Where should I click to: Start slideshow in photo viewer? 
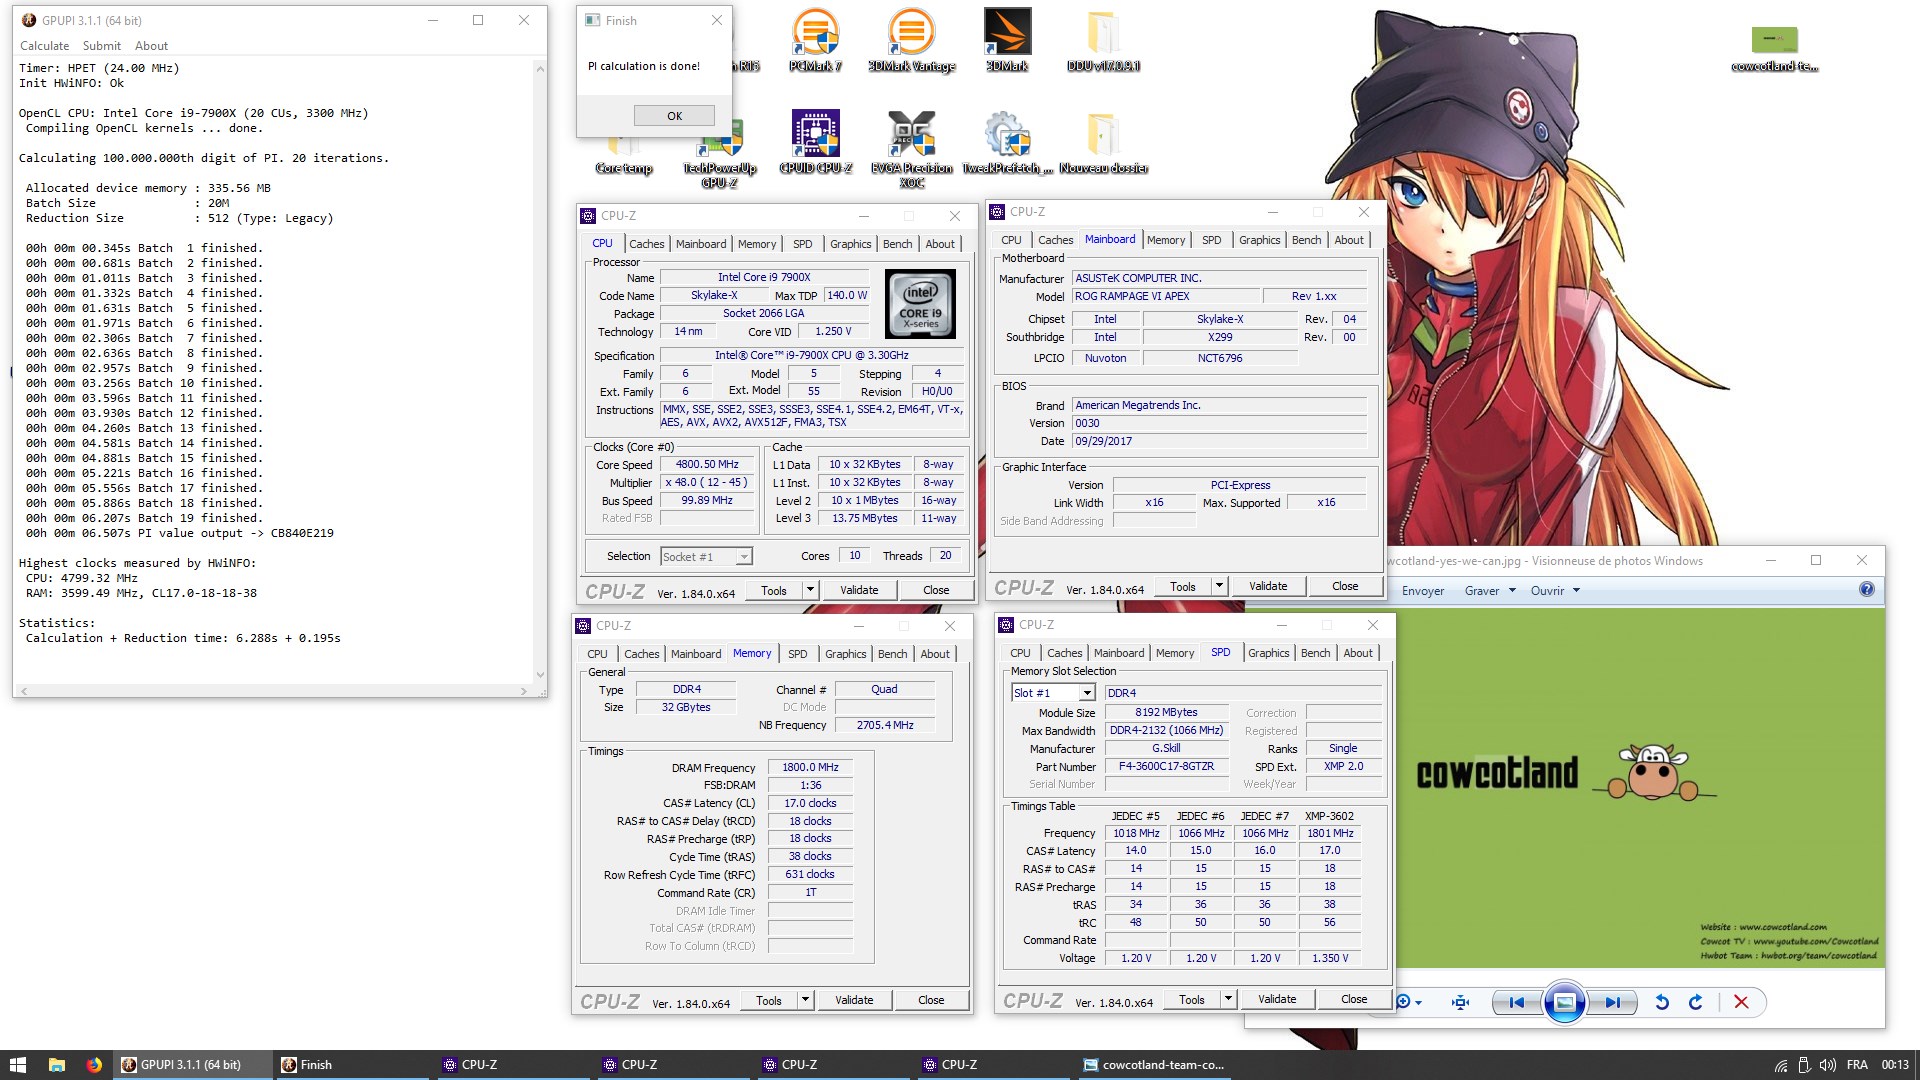pyautogui.click(x=1565, y=1002)
